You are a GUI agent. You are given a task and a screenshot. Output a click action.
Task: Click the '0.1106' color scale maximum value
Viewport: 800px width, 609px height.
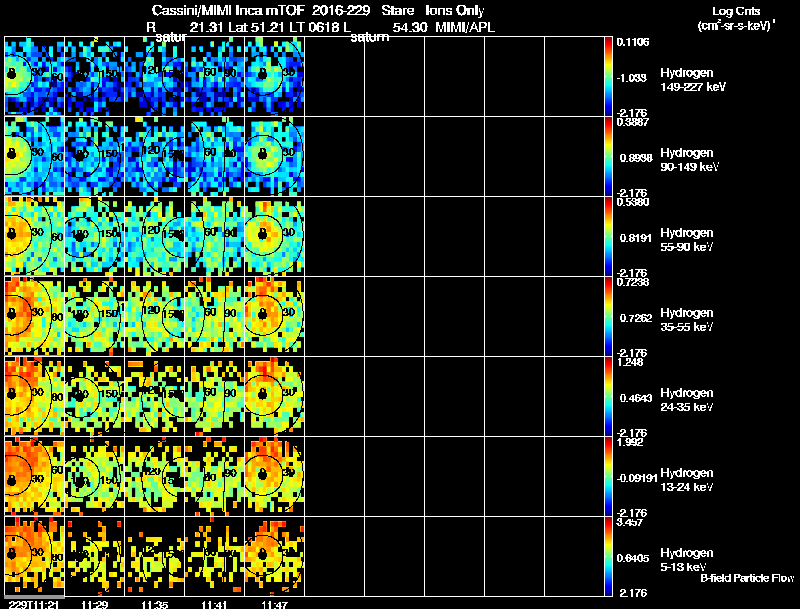tap(633, 42)
